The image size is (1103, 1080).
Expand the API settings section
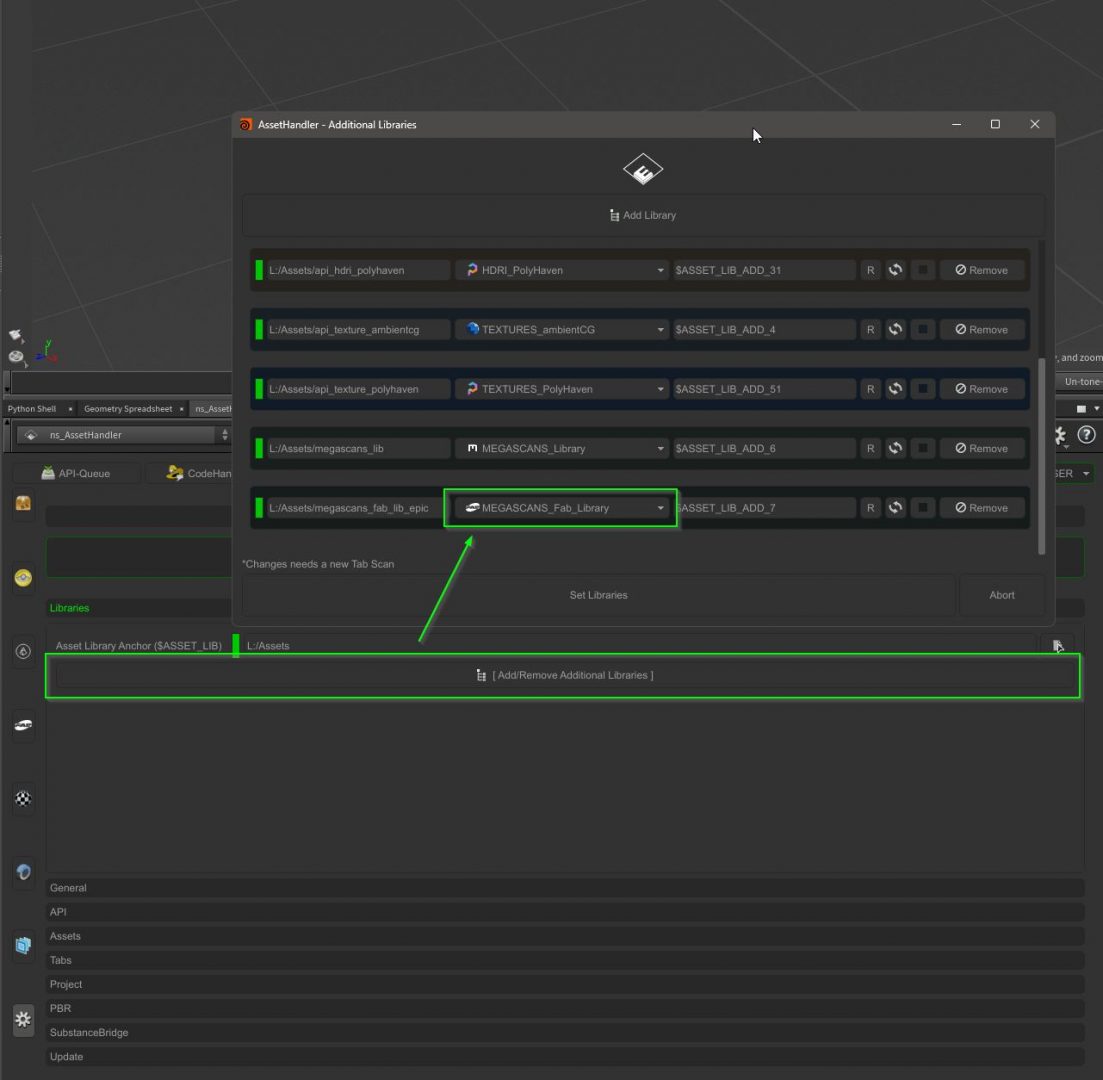tap(565, 912)
